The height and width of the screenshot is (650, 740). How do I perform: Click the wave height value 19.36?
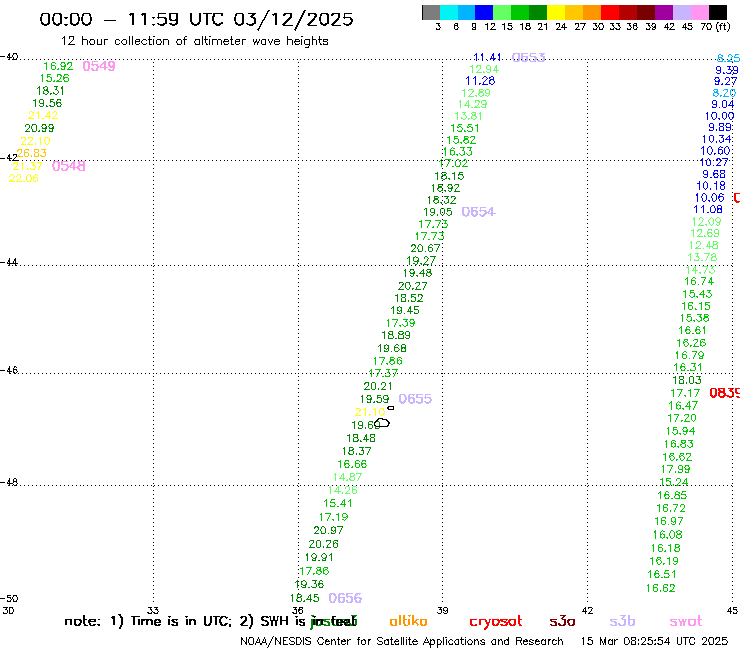point(309,584)
